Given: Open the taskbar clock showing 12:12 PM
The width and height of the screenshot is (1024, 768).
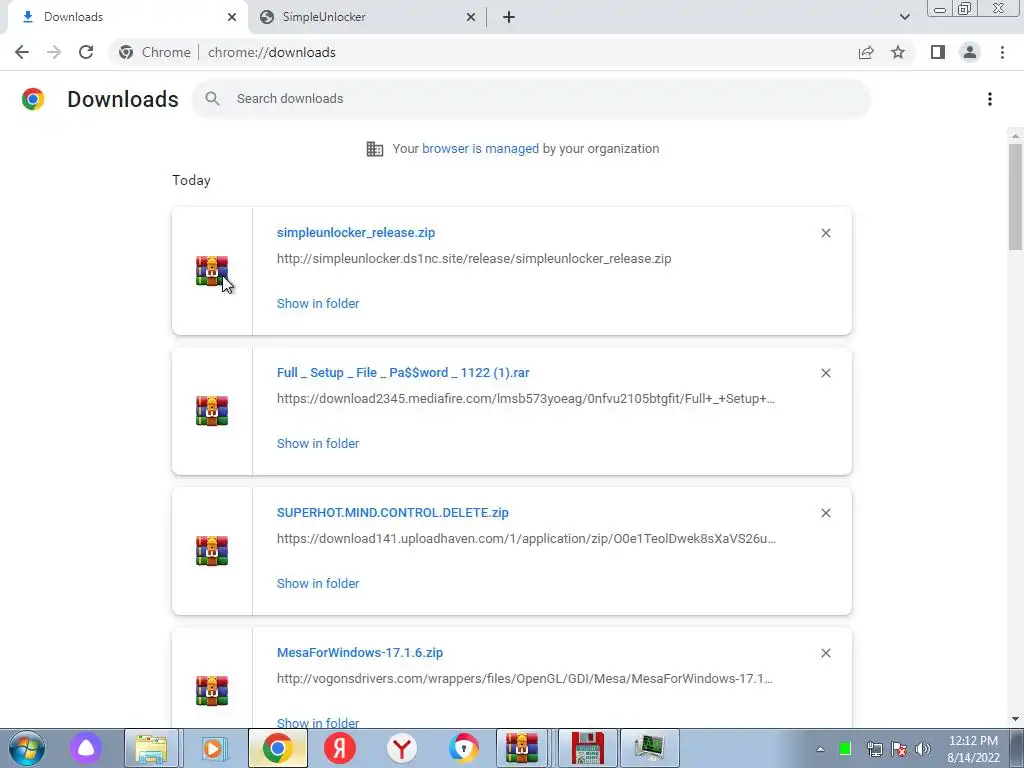Looking at the screenshot, I should (x=973, y=749).
